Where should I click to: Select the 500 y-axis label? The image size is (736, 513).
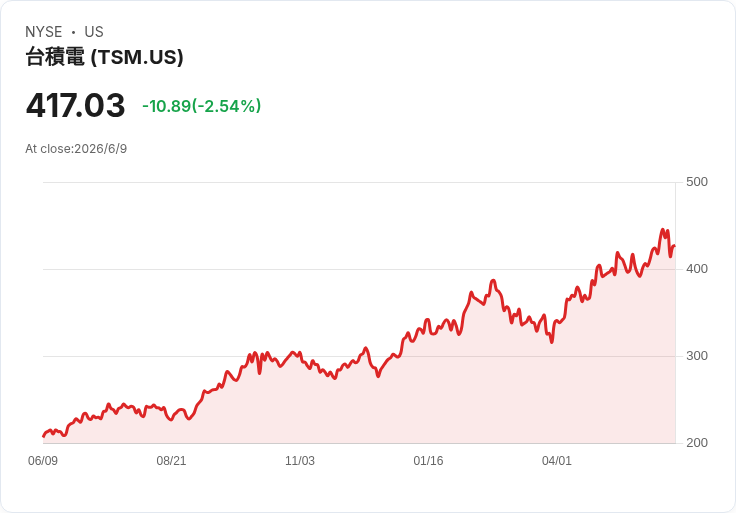(697, 182)
